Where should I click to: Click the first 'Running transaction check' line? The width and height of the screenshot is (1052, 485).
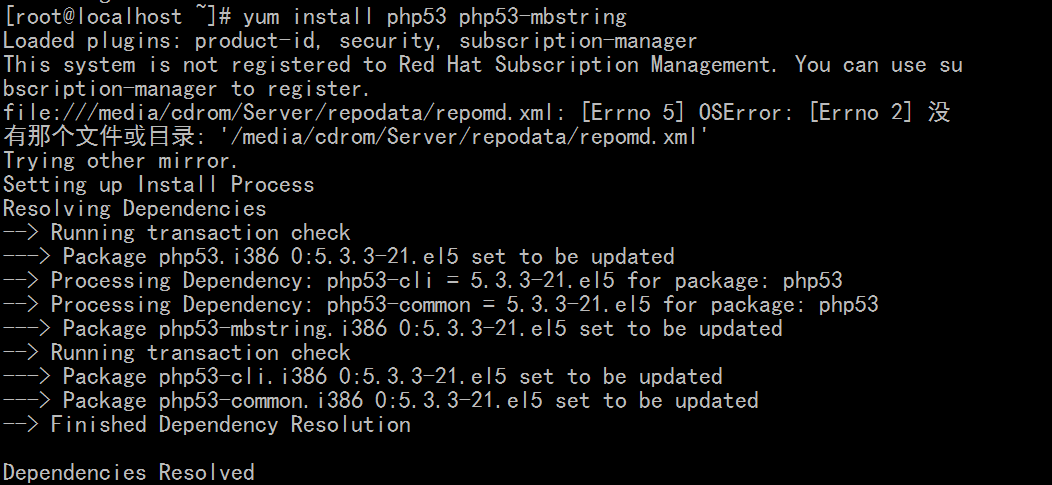click(176, 233)
